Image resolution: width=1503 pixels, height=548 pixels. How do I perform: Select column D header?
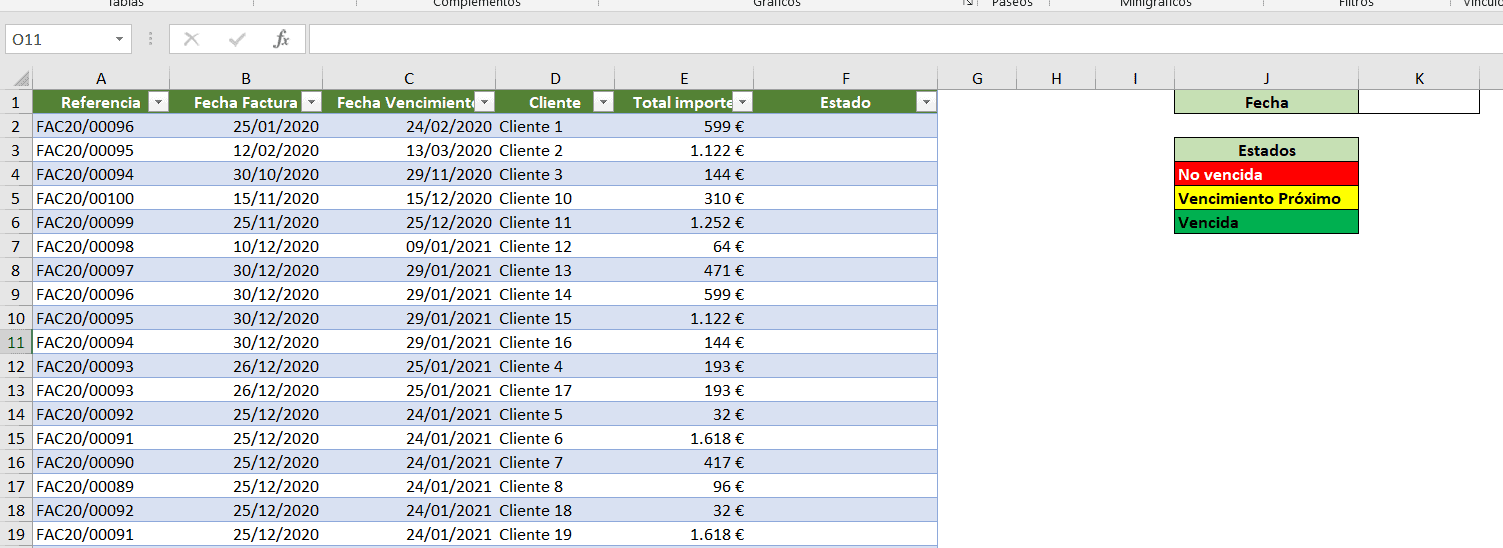pyautogui.click(x=555, y=78)
